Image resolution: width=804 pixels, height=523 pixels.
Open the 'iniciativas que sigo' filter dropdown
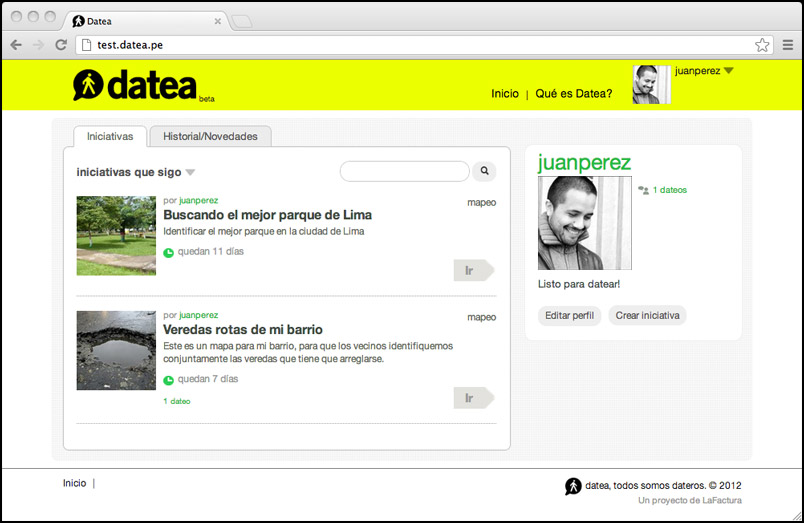tap(190, 172)
